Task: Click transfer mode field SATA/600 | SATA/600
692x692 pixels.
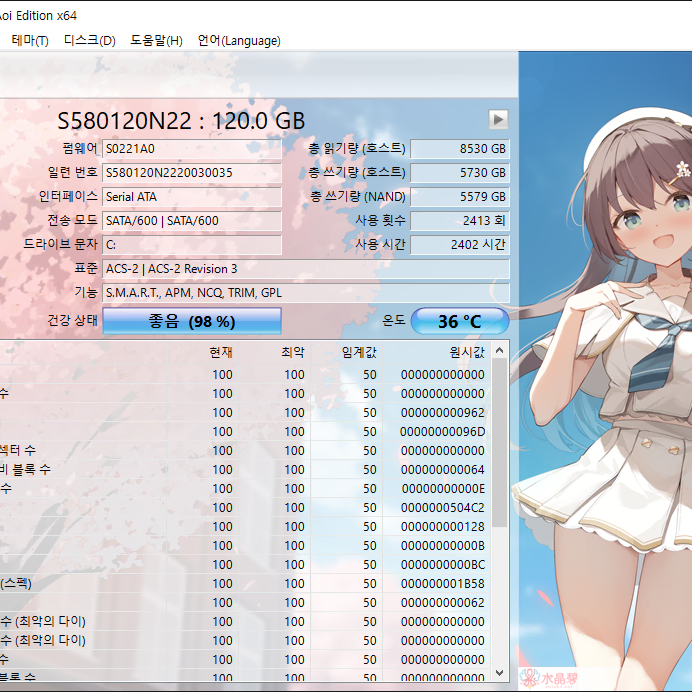Action: (x=192, y=220)
